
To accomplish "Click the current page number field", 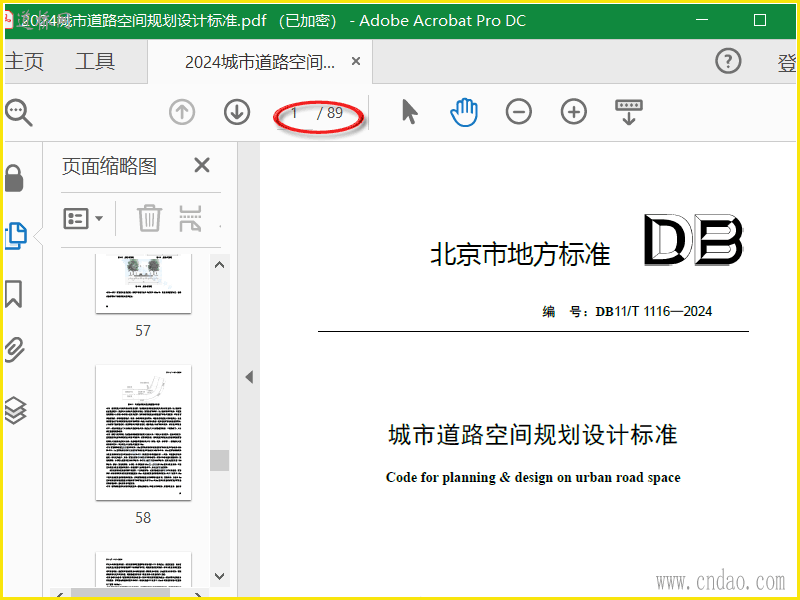I will (x=294, y=113).
